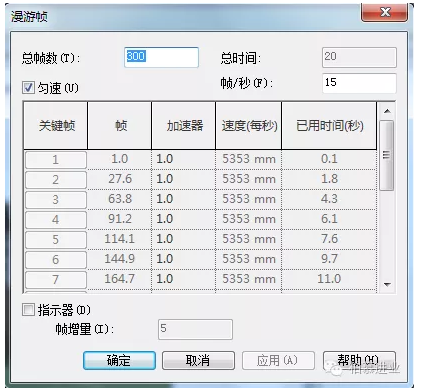The width and height of the screenshot is (421, 392).
Task: Click the disabled 总时间 field
Action: coord(359,57)
